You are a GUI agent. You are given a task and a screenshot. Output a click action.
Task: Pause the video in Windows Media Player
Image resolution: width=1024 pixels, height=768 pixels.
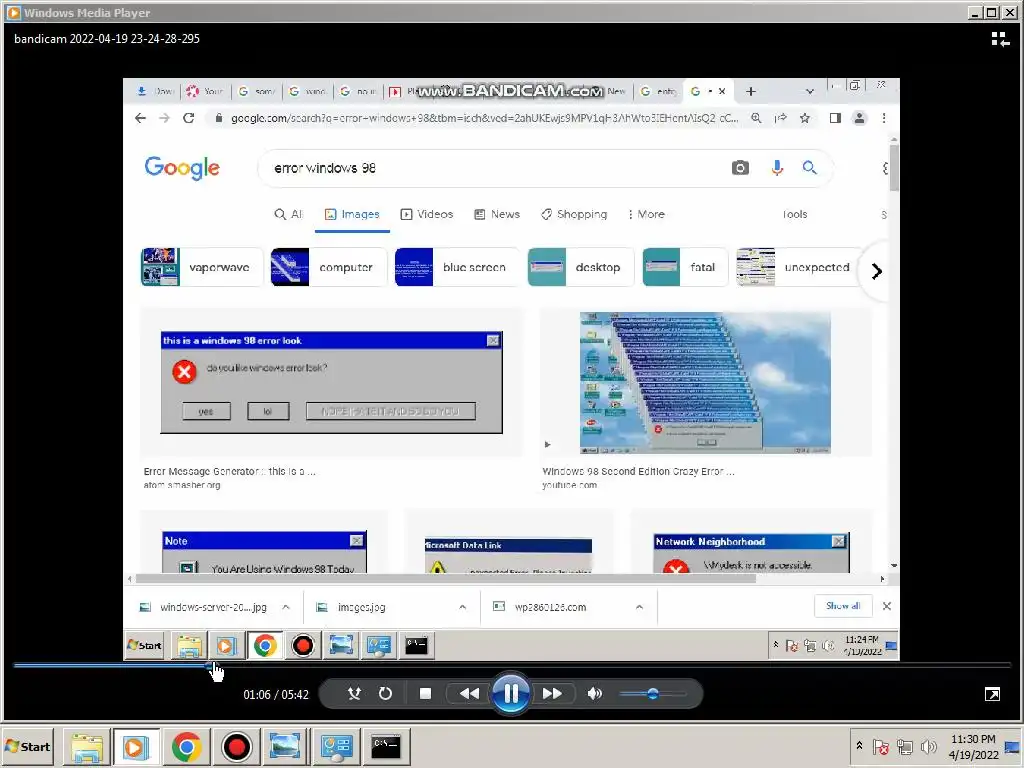[511, 694]
